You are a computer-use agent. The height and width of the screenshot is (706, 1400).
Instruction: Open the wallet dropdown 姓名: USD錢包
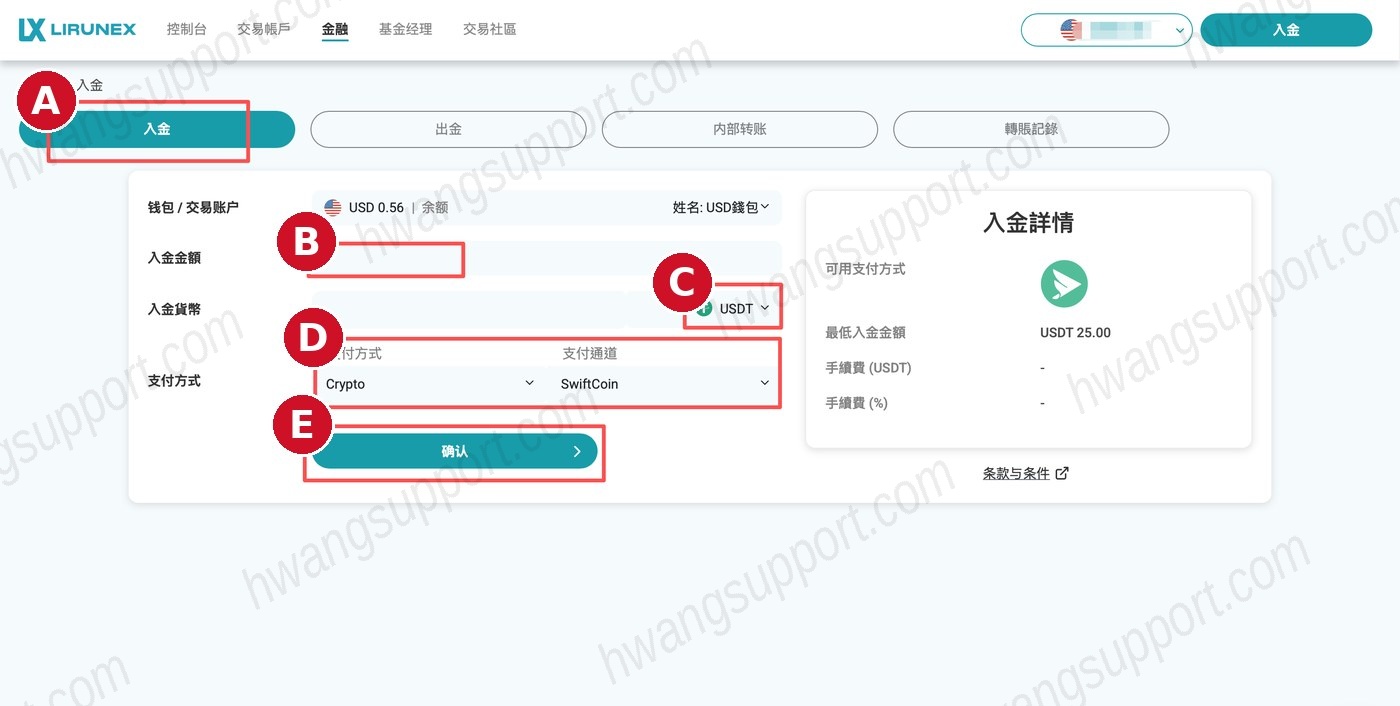point(721,207)
